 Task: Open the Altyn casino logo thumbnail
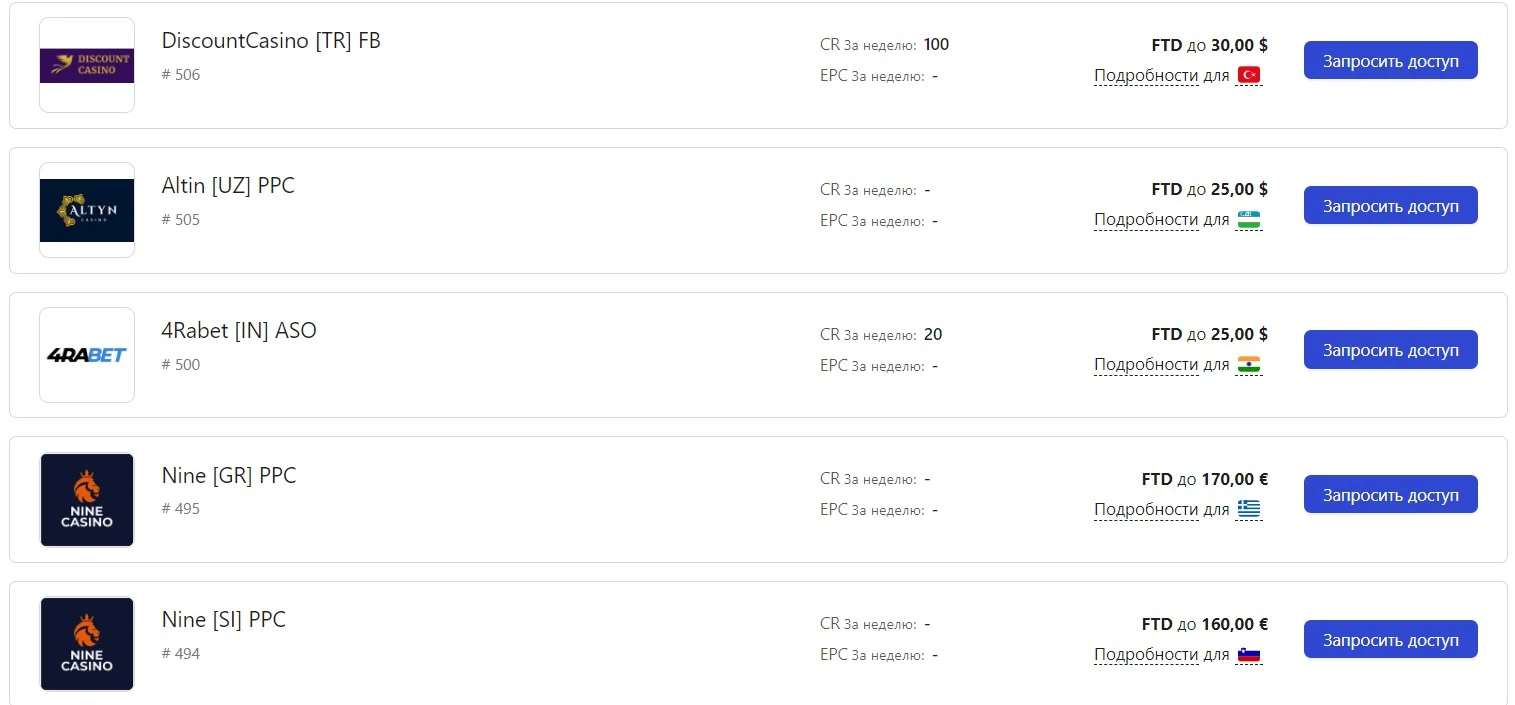[87, 210]
